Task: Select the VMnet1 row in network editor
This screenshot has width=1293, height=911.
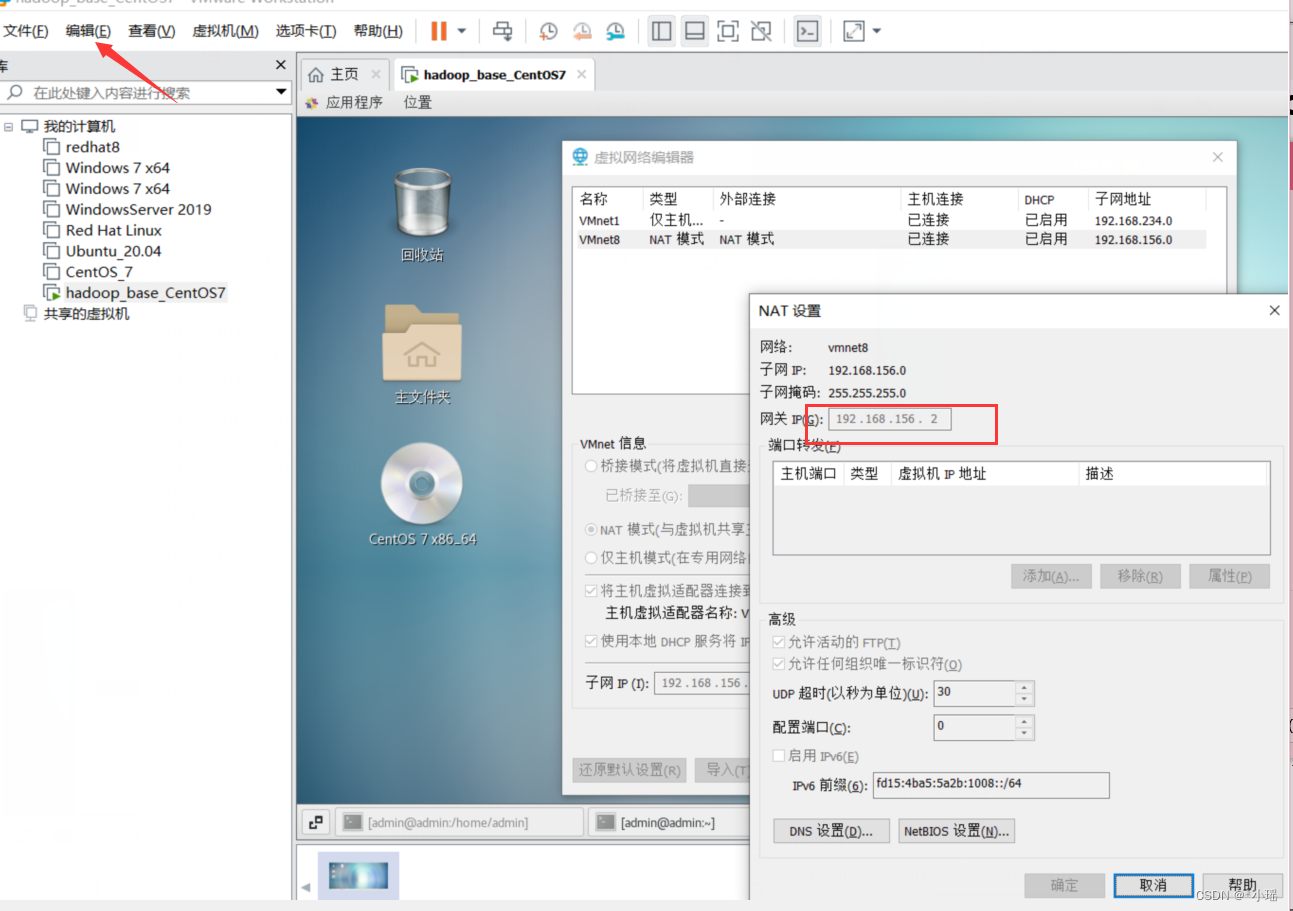Action: pyautogui.click(x=890, y=220)
